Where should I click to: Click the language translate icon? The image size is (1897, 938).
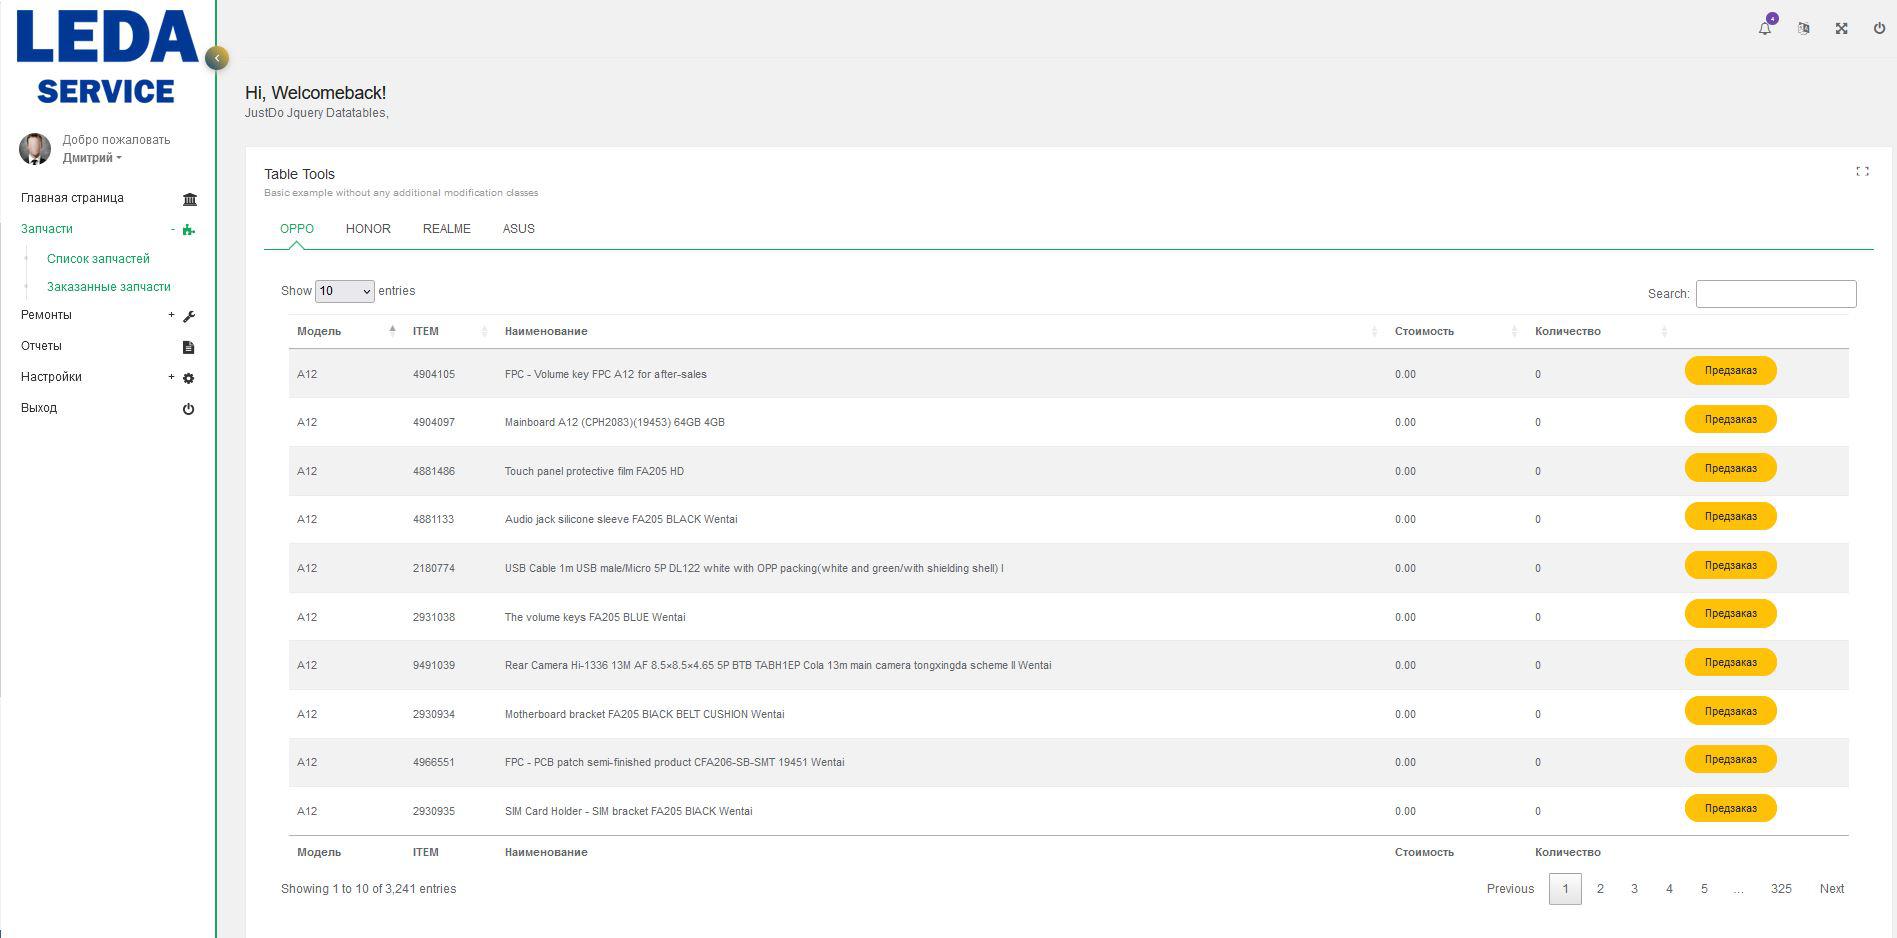[x=1803, y=29]
